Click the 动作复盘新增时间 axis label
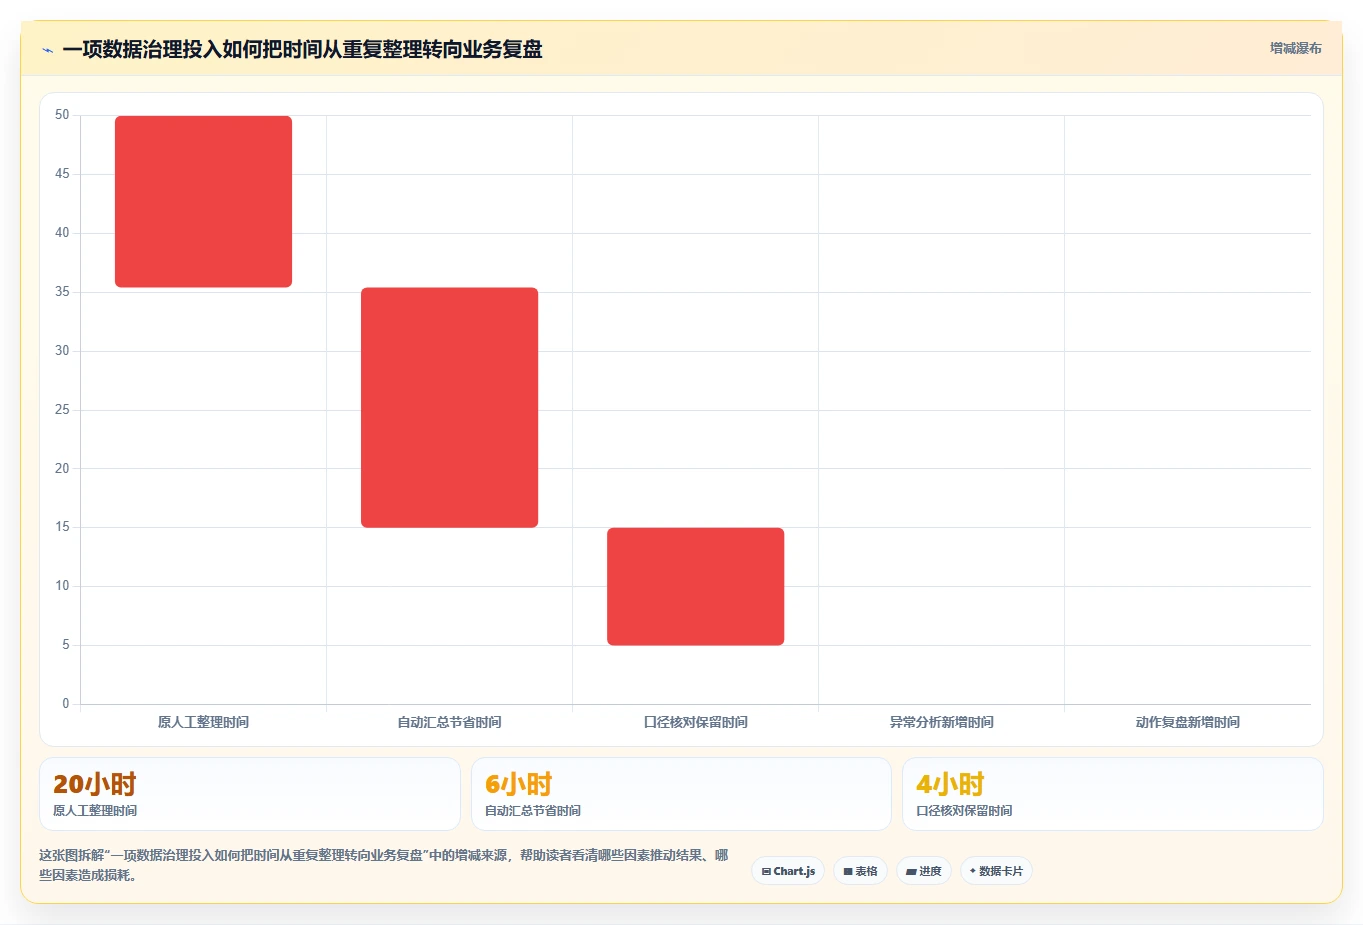The image size is (1363, 925). pyautogui.click(x=1188, y=722)
